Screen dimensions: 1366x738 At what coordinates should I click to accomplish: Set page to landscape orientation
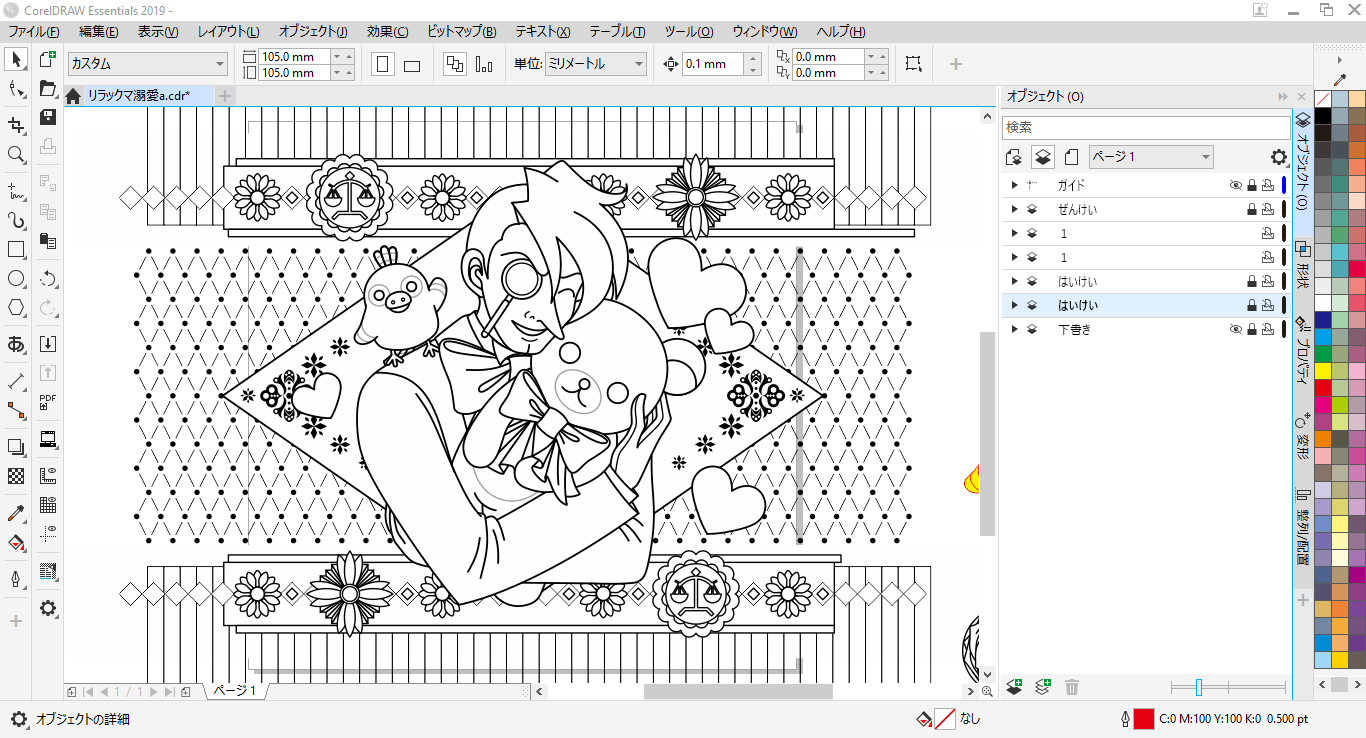click(412, 64)
